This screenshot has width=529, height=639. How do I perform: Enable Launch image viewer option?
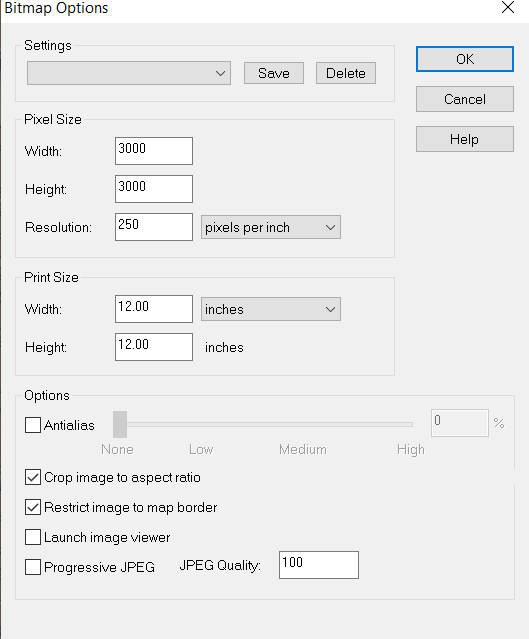[33, 537]
